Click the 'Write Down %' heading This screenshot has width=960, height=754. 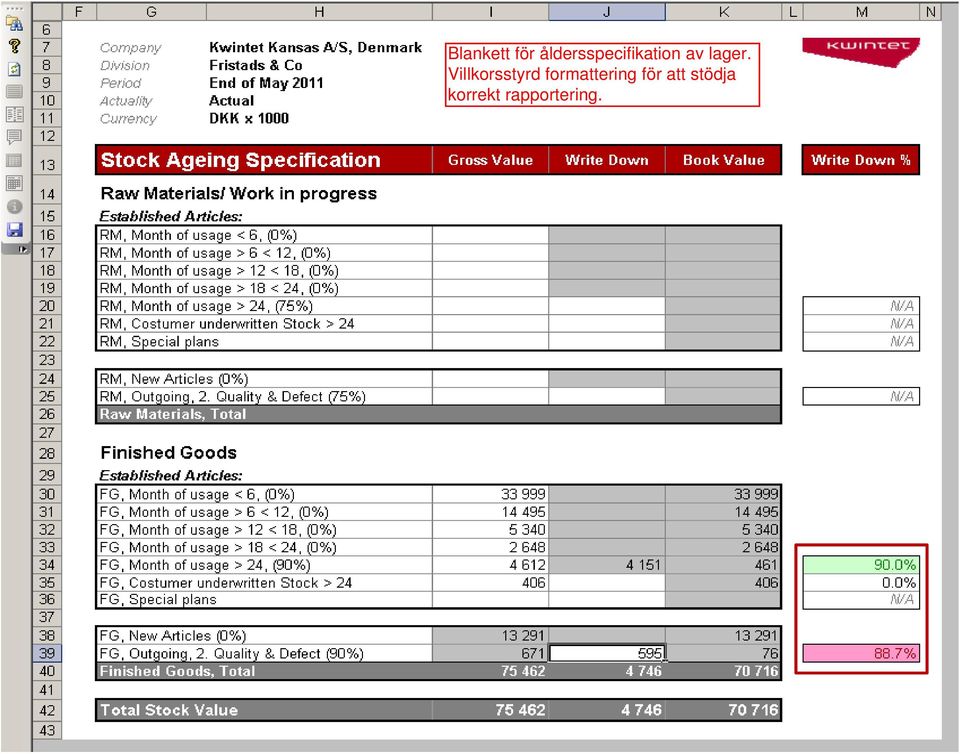[861, 160]
